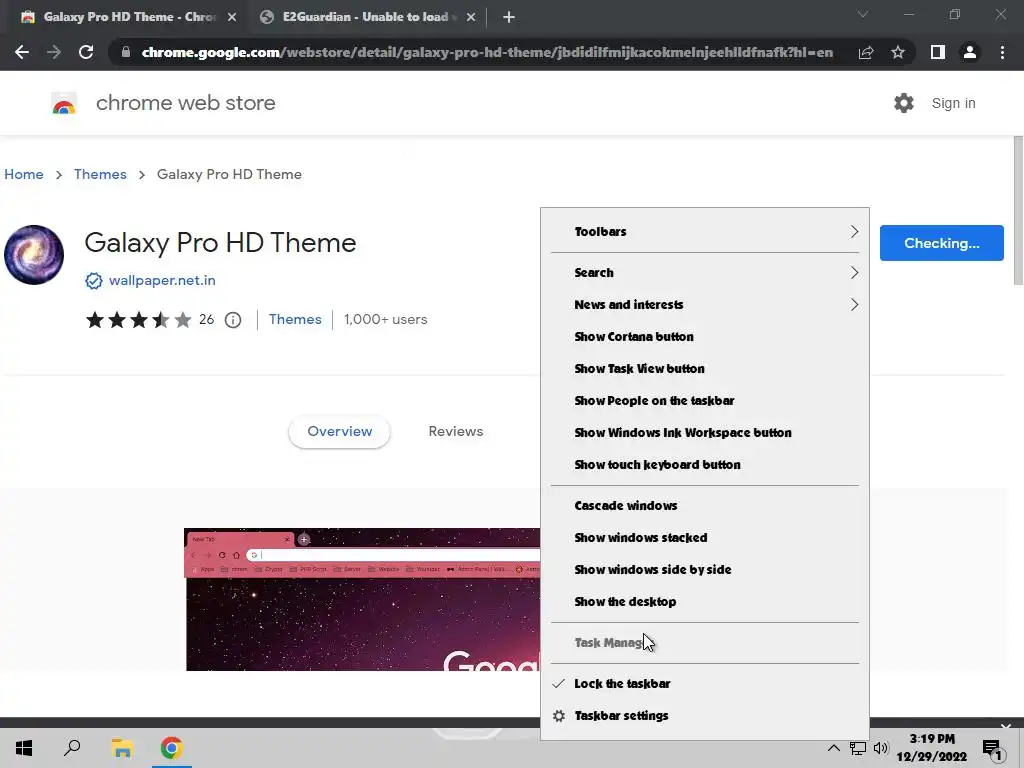This screenshot has width=1024, height=768.
Task: Open the wallpaper.net.in publisher link
Action: pyautogui.click(x=162, y=281)
